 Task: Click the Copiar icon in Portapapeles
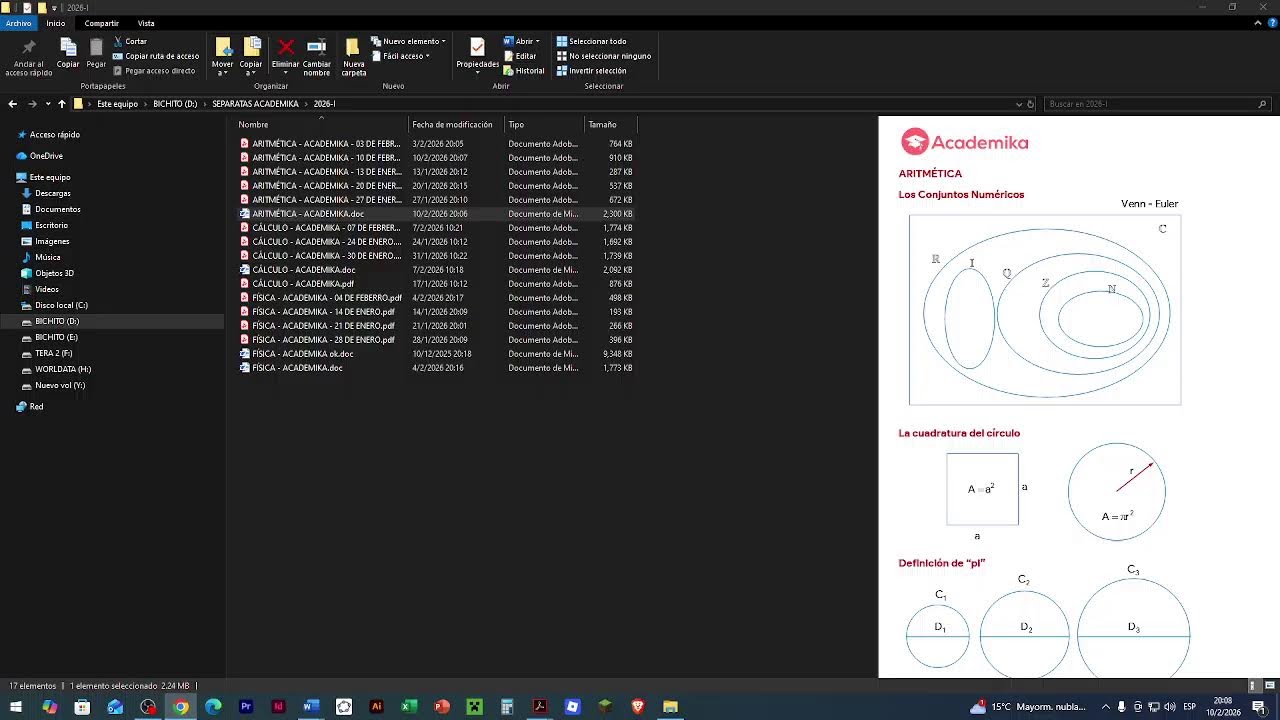click(68, 47)
